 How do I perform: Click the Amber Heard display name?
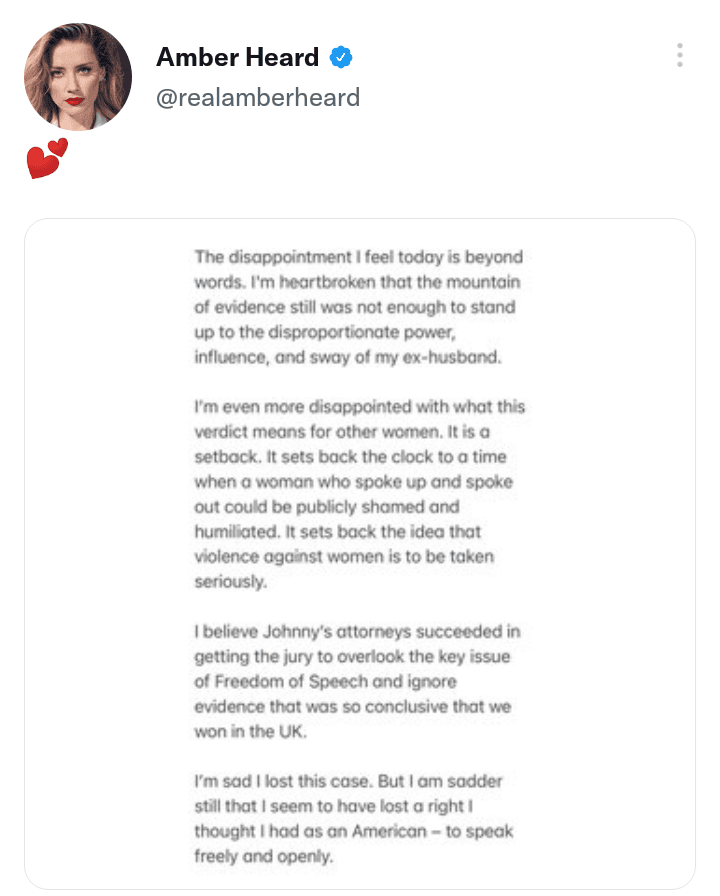[x=237, y=58]
